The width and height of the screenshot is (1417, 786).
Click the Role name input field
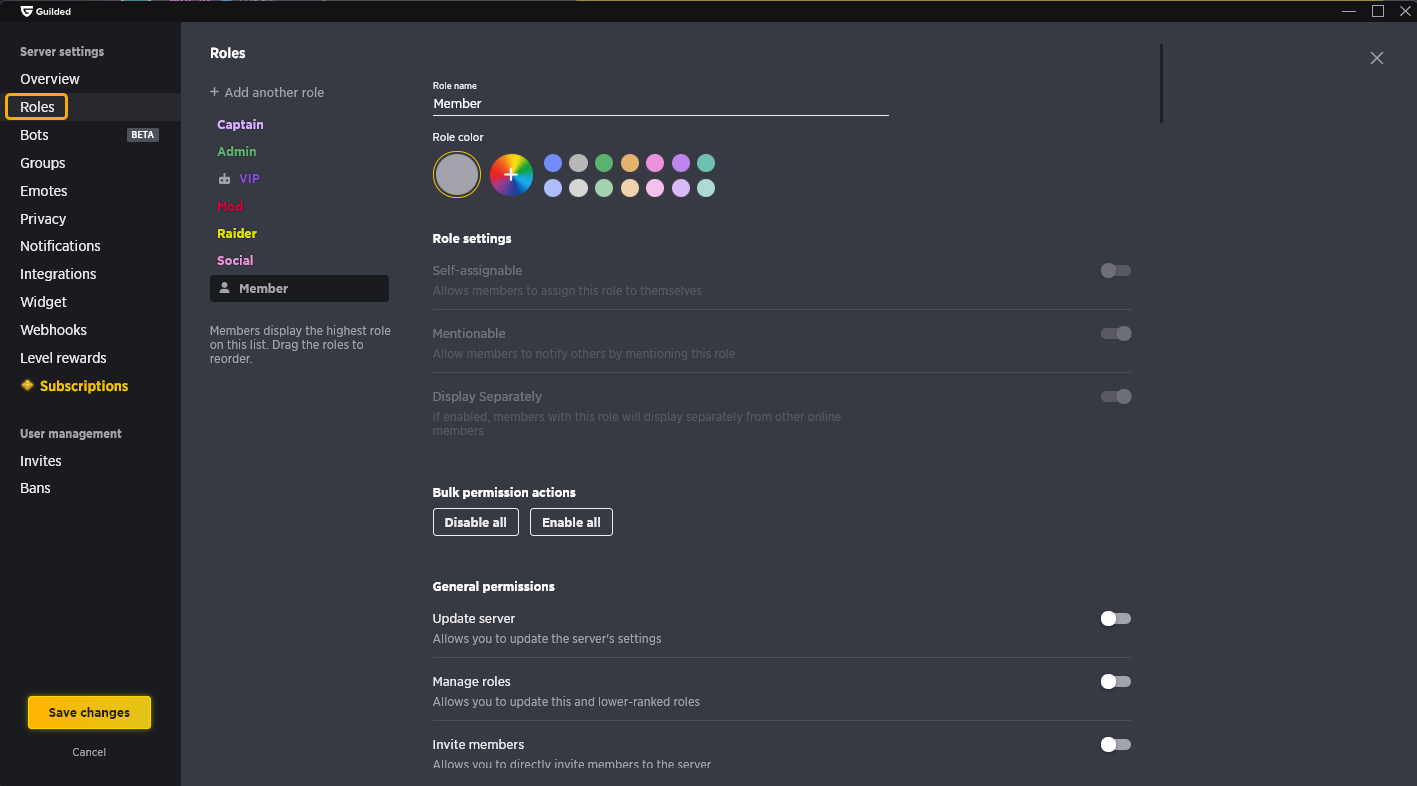[x=660, y=104]
